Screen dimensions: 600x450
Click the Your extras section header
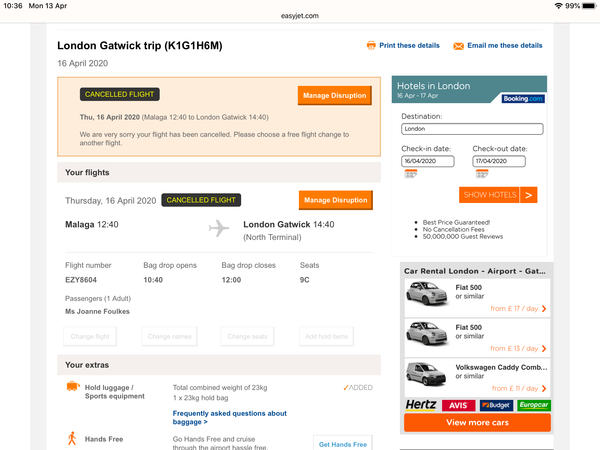coord(219,365)
